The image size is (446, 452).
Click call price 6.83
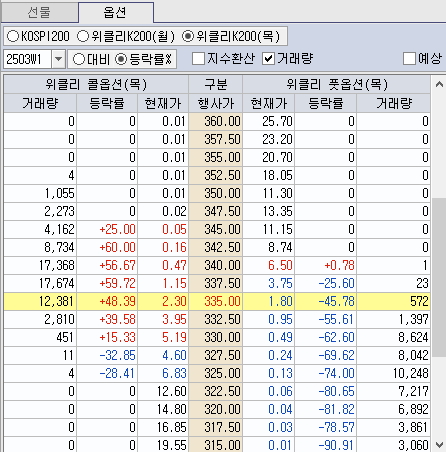163,373
